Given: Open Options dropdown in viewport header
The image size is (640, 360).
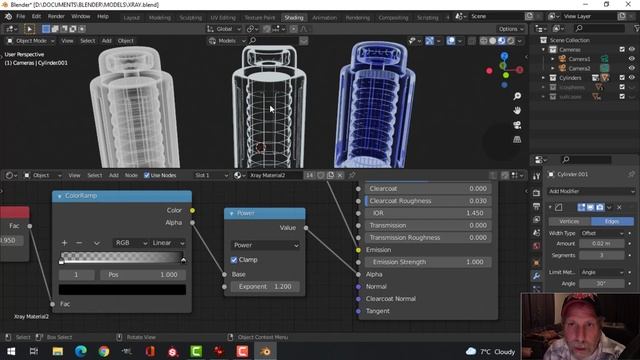Looking at the screenshot, I should [511, 29].
